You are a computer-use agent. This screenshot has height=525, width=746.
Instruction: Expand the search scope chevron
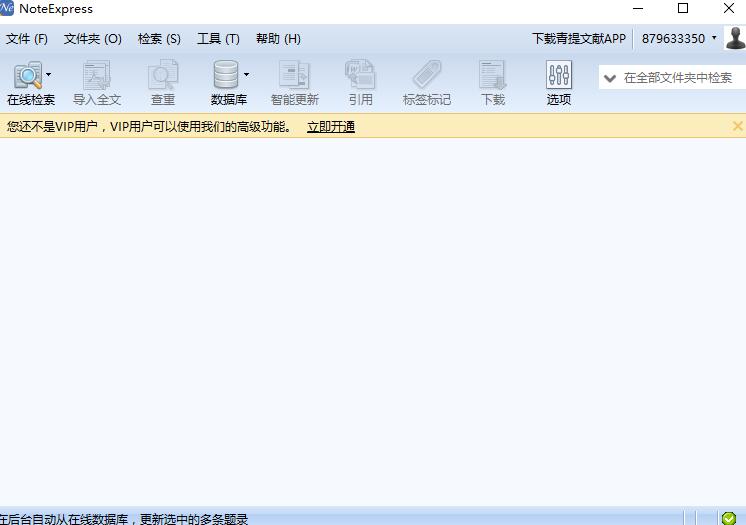pyautogui.click(x=610, y=78)
